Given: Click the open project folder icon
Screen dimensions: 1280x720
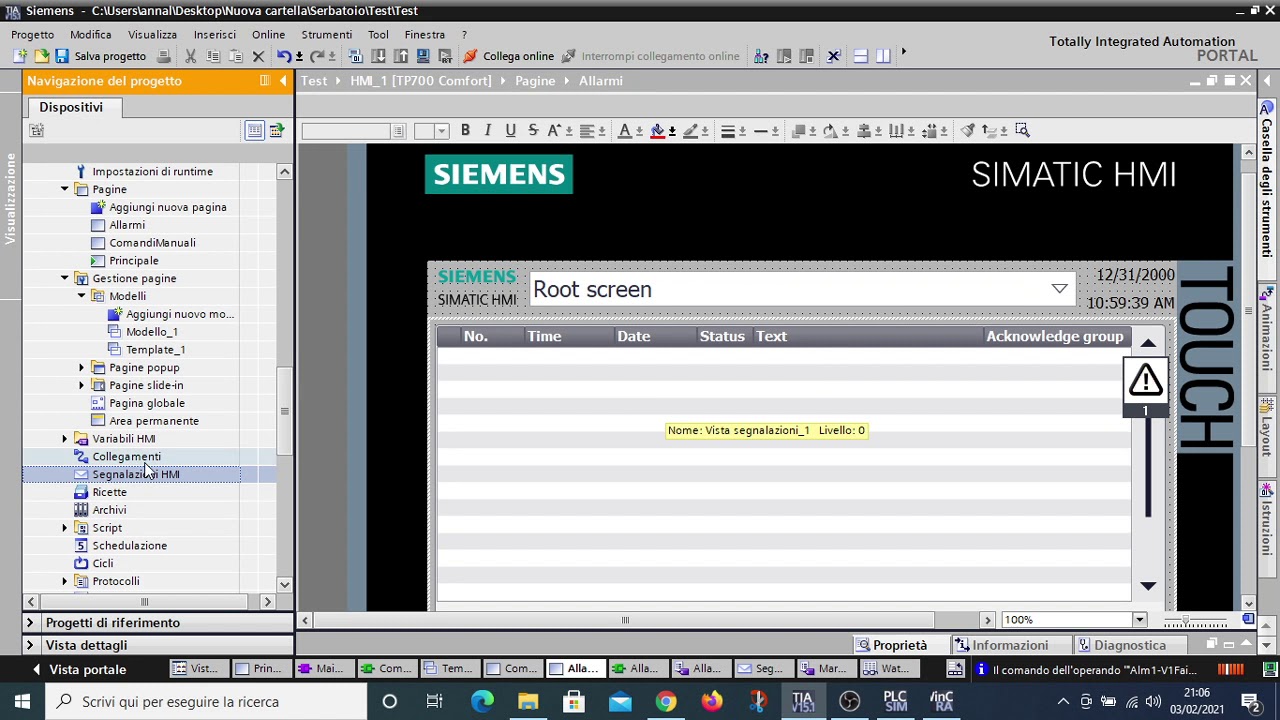Looking at the screenshot, I should click(x=41, y=56).
